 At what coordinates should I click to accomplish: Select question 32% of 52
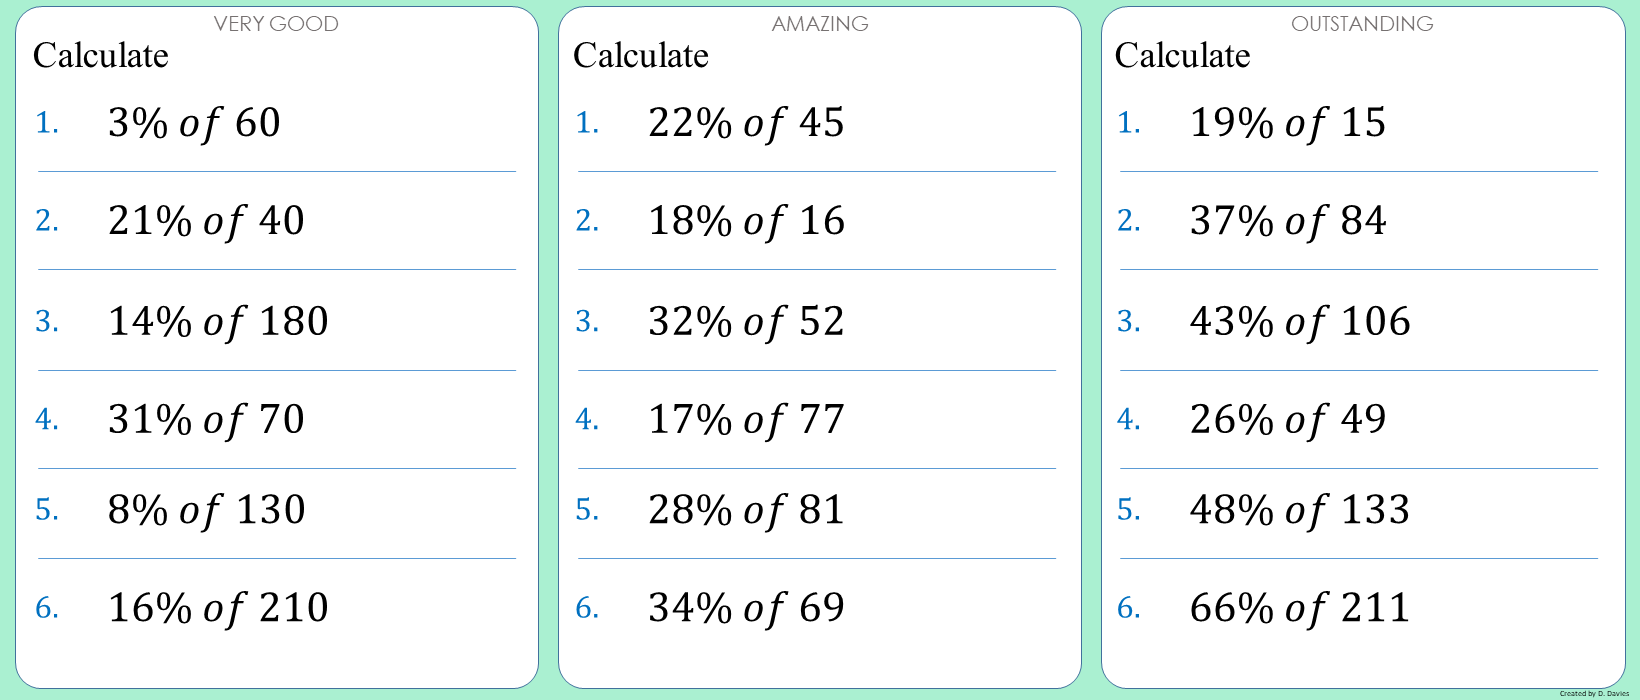pos(746,322)
